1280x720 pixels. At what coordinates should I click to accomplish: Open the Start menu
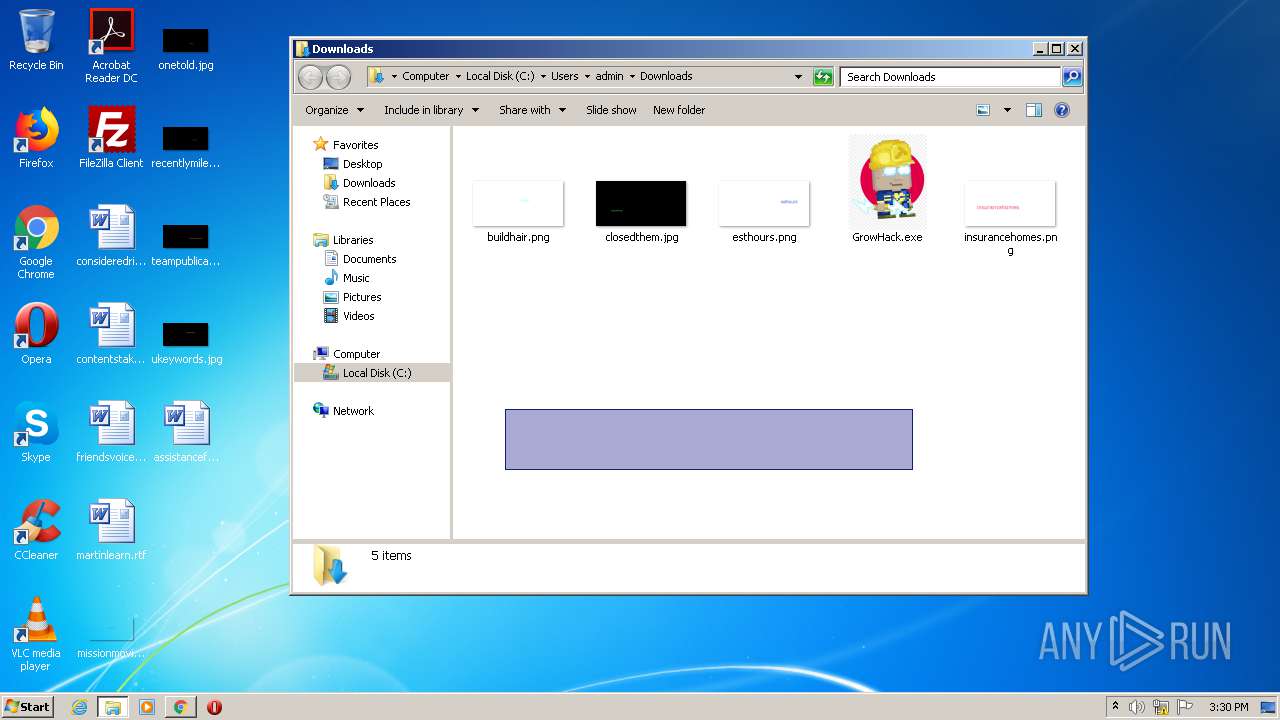[x=27, y=707]
